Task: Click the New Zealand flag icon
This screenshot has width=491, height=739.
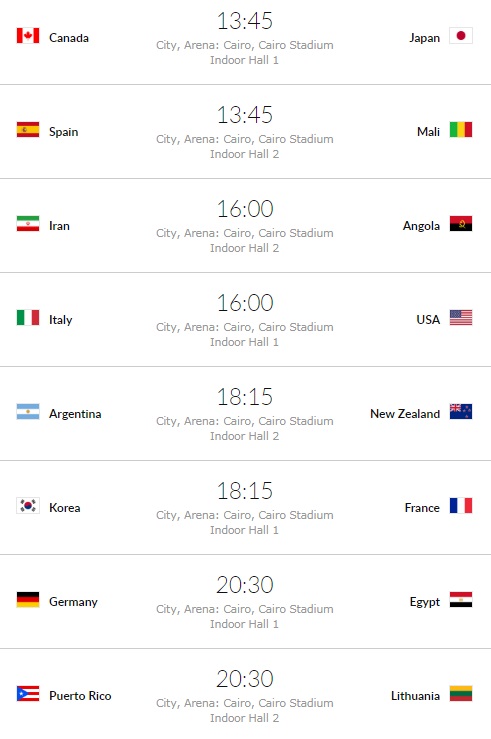Action: pyautogui.click(x=461, y=411)
